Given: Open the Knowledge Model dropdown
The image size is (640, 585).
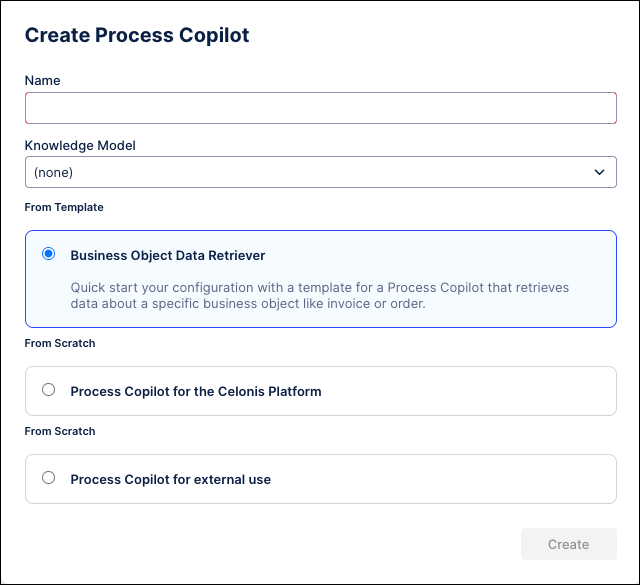Looking at the screenshot, I should pos(320,172).
